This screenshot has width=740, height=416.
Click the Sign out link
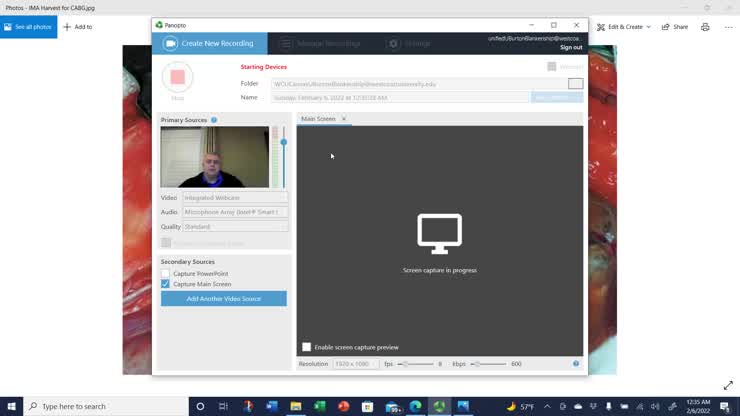click(x=571, y=47)
